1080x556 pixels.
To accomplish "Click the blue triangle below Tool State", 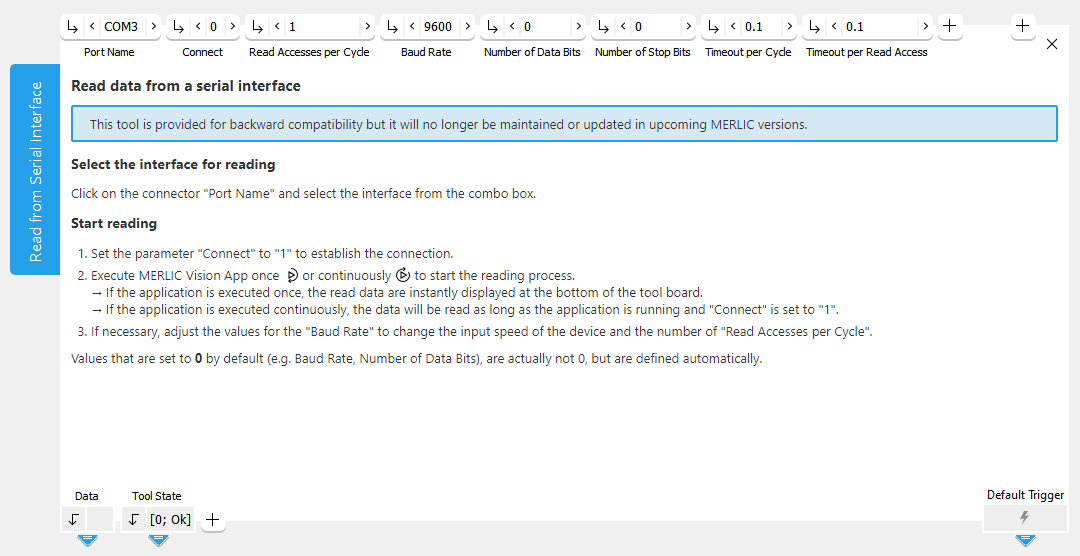I will pos(158,541).
